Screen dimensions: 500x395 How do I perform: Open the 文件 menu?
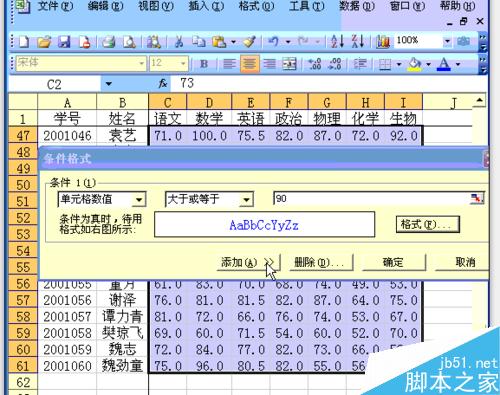(55, 6)
